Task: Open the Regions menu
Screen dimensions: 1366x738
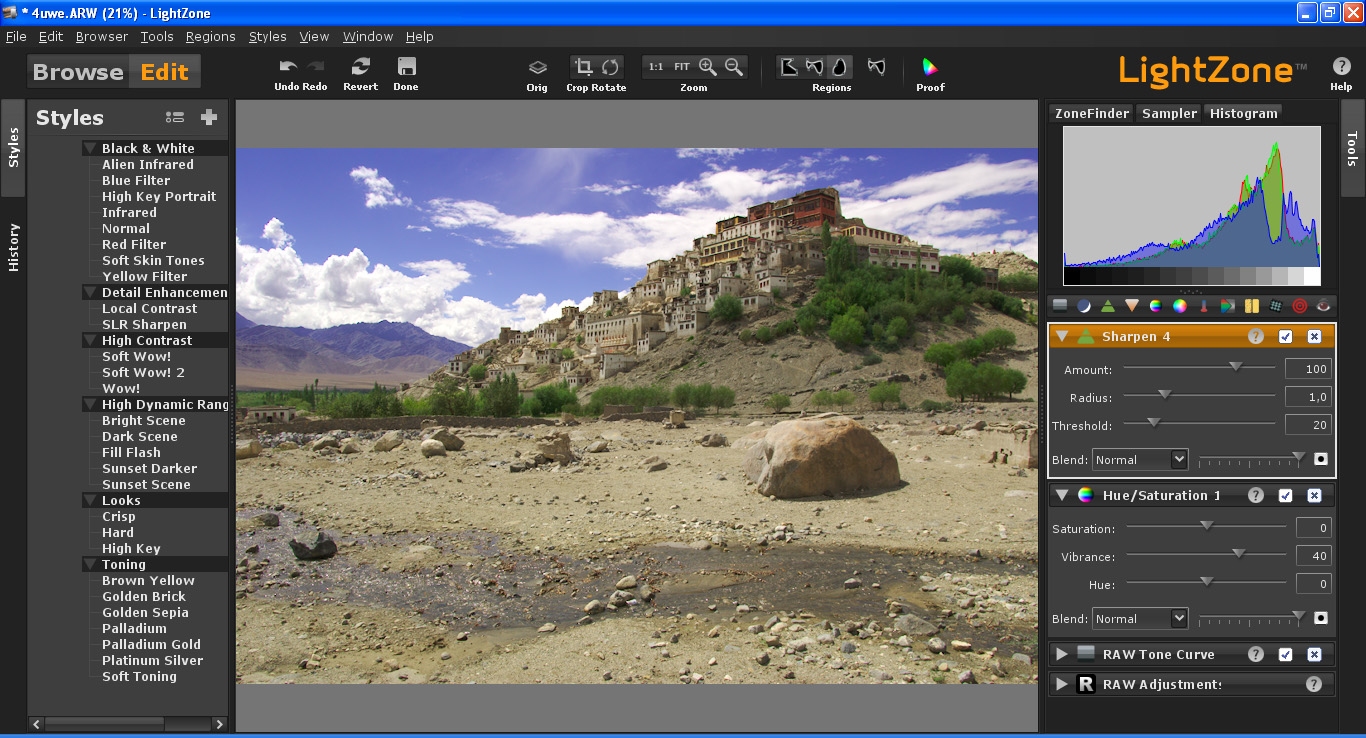Action: click(x=210, y=35)
